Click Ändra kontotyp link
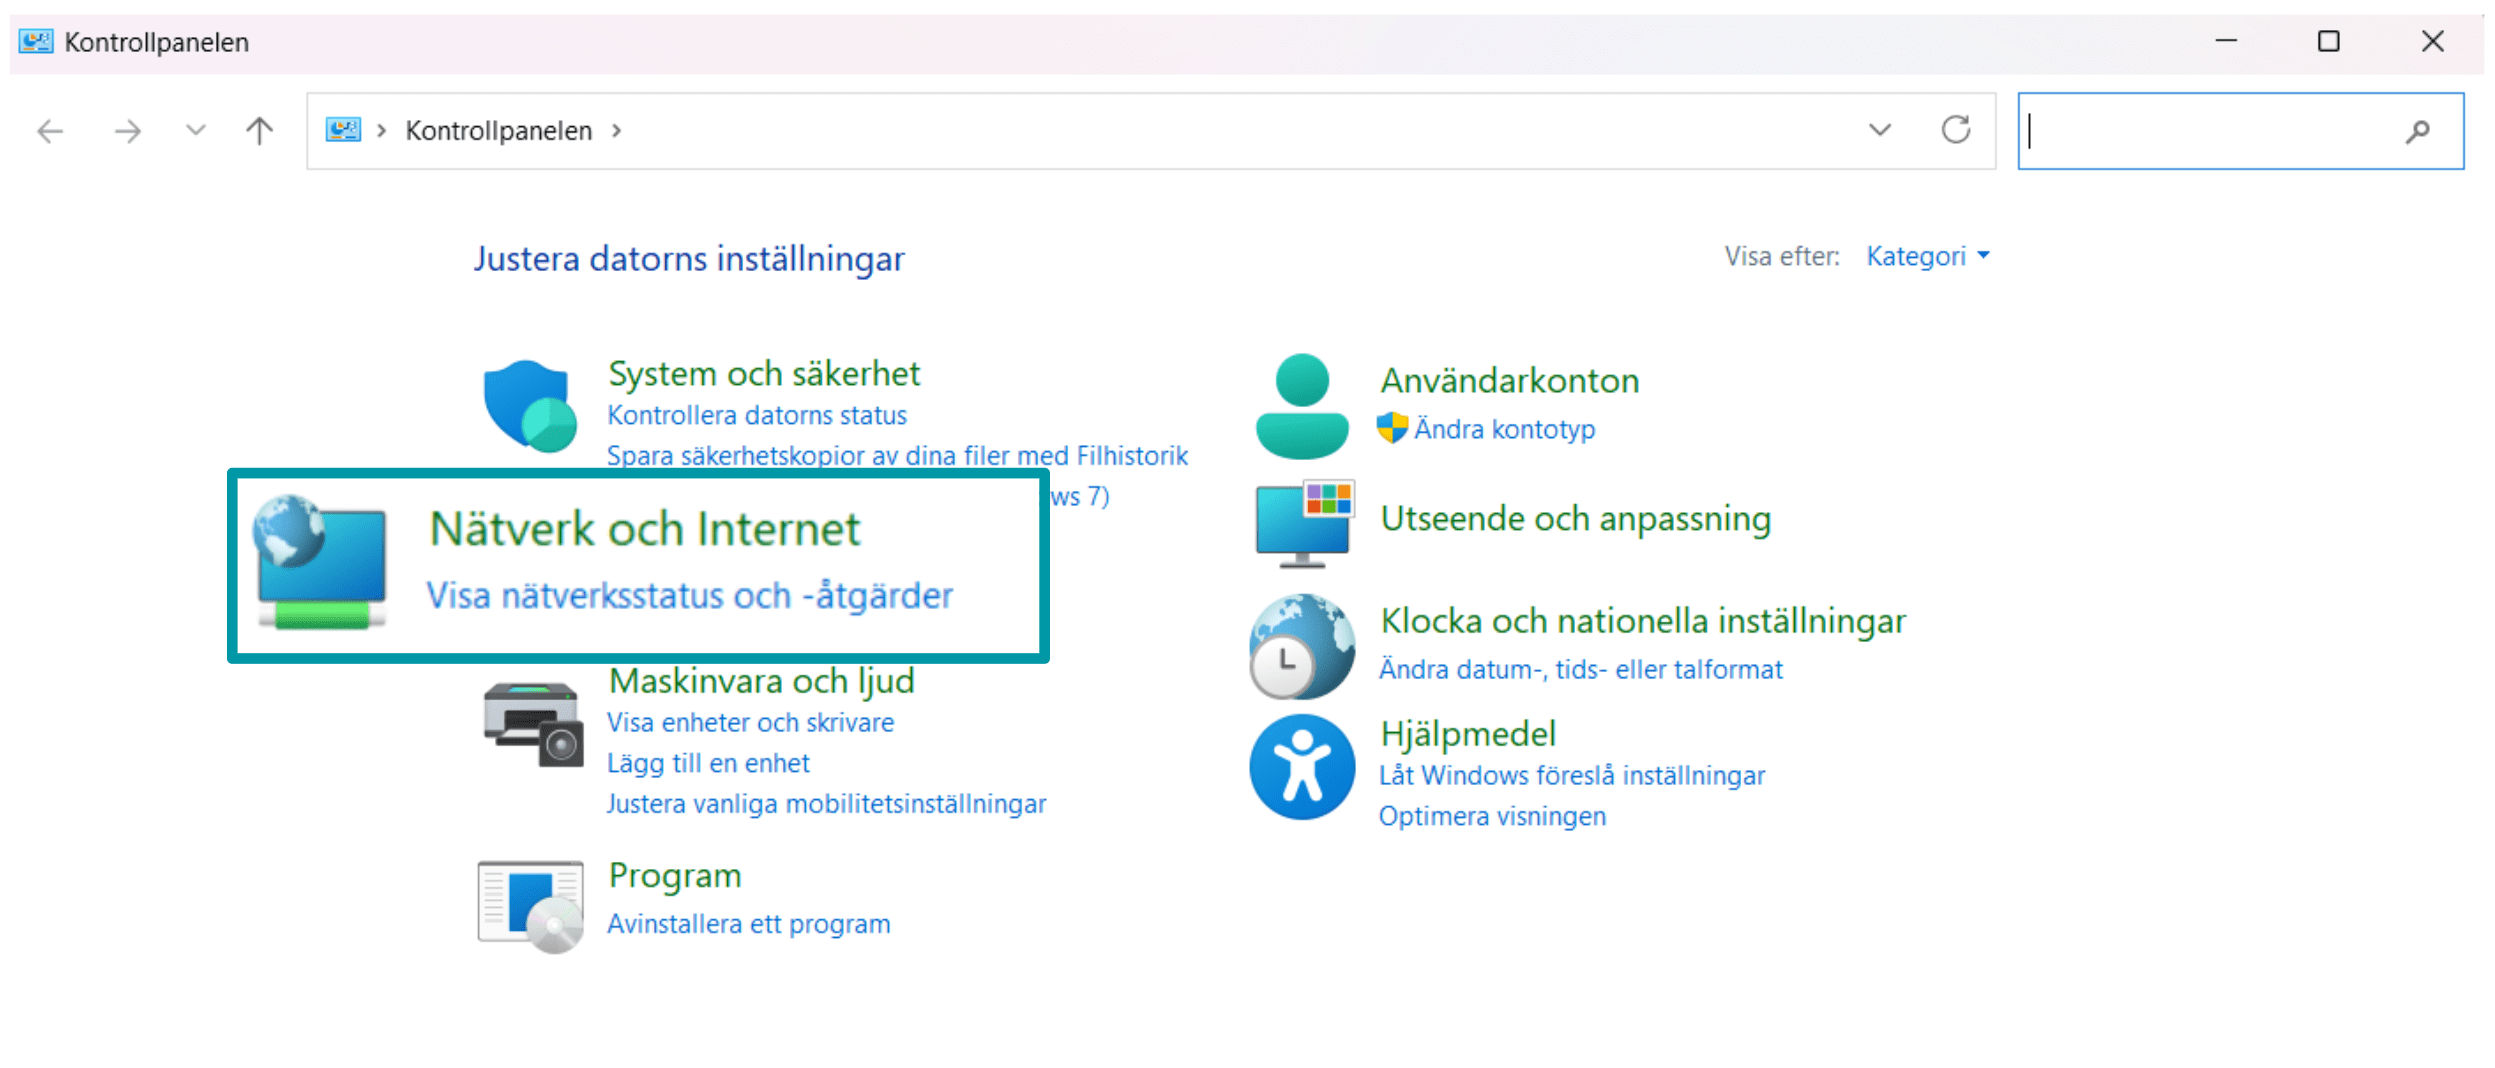The image size is (2495, 1068). coord(1503,429)
